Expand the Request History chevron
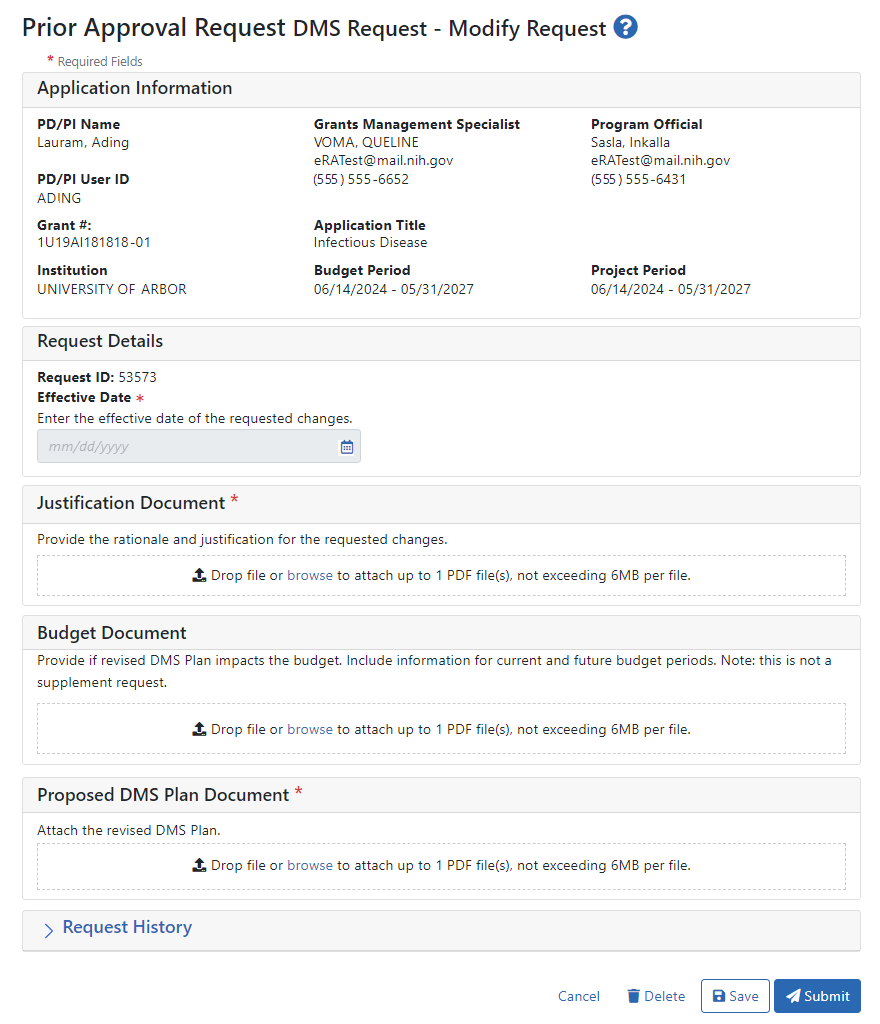The image size is (880, 1024). pyautogui.click(x=49, y=930)
